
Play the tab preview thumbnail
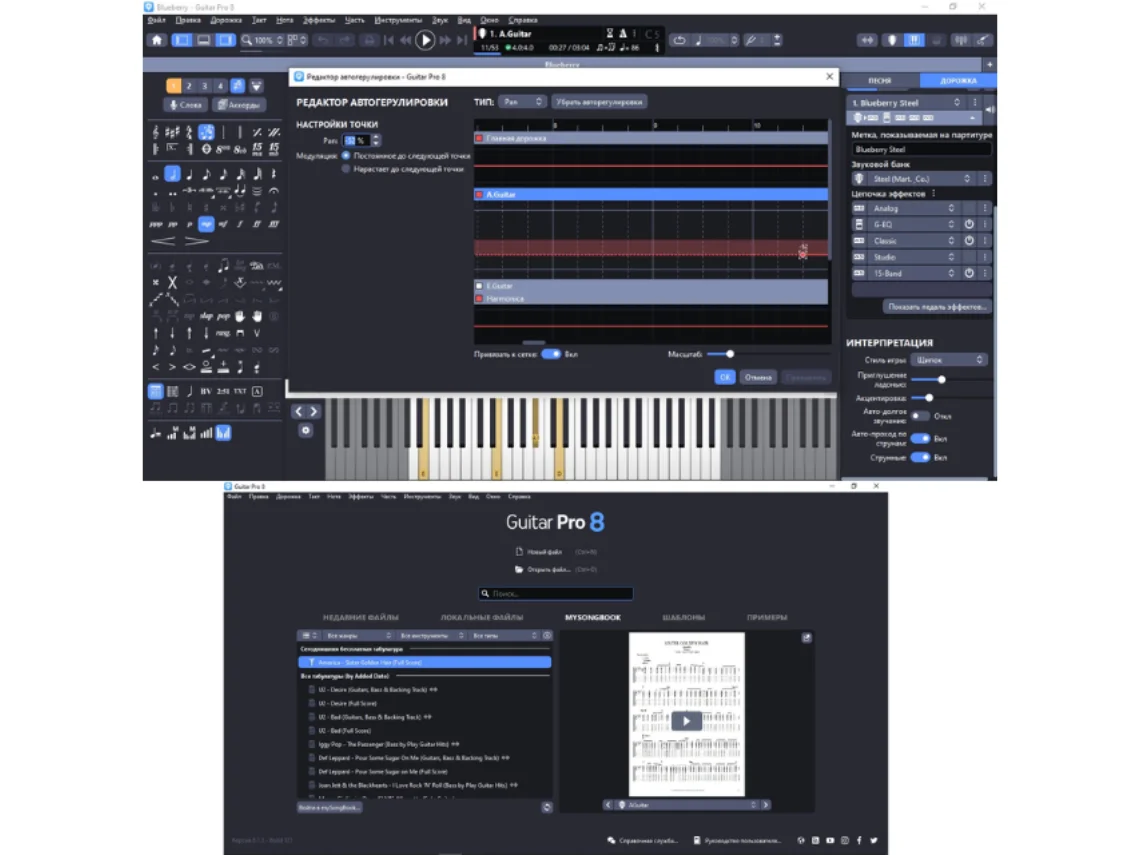[x=686, y=721]
